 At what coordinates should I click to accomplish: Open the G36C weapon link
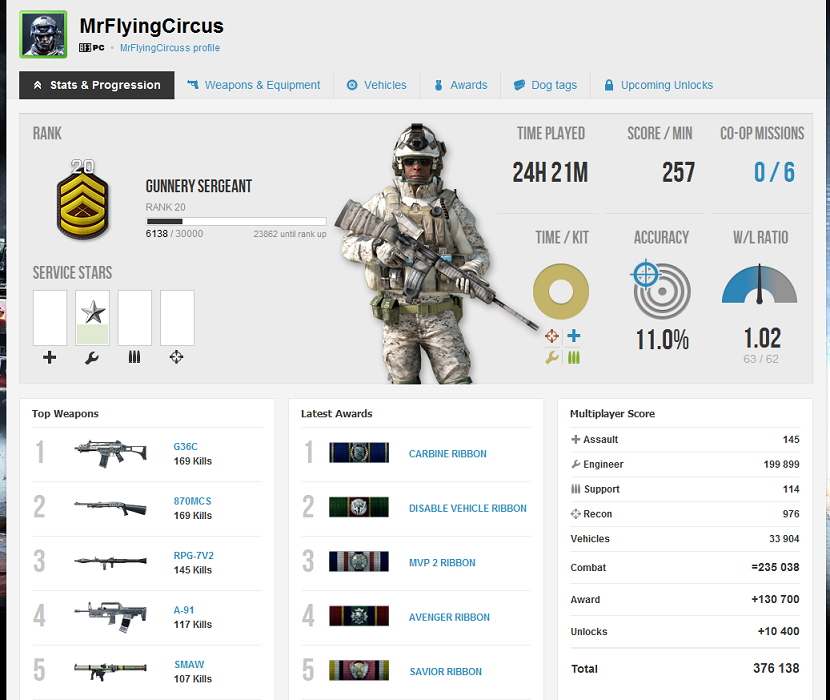click(x=185, y=447)
